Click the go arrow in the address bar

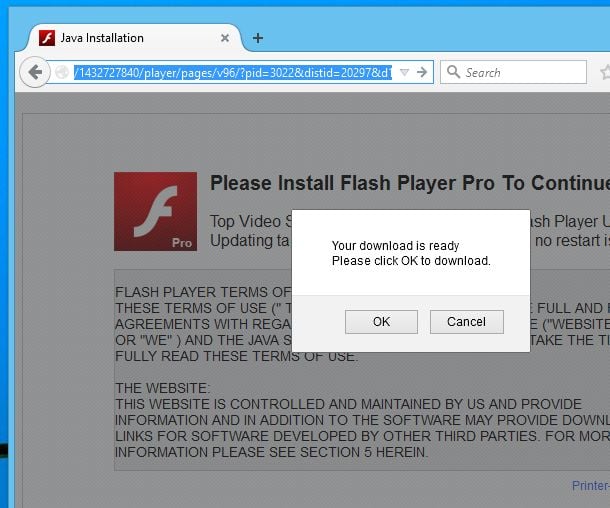click(422, 72)
